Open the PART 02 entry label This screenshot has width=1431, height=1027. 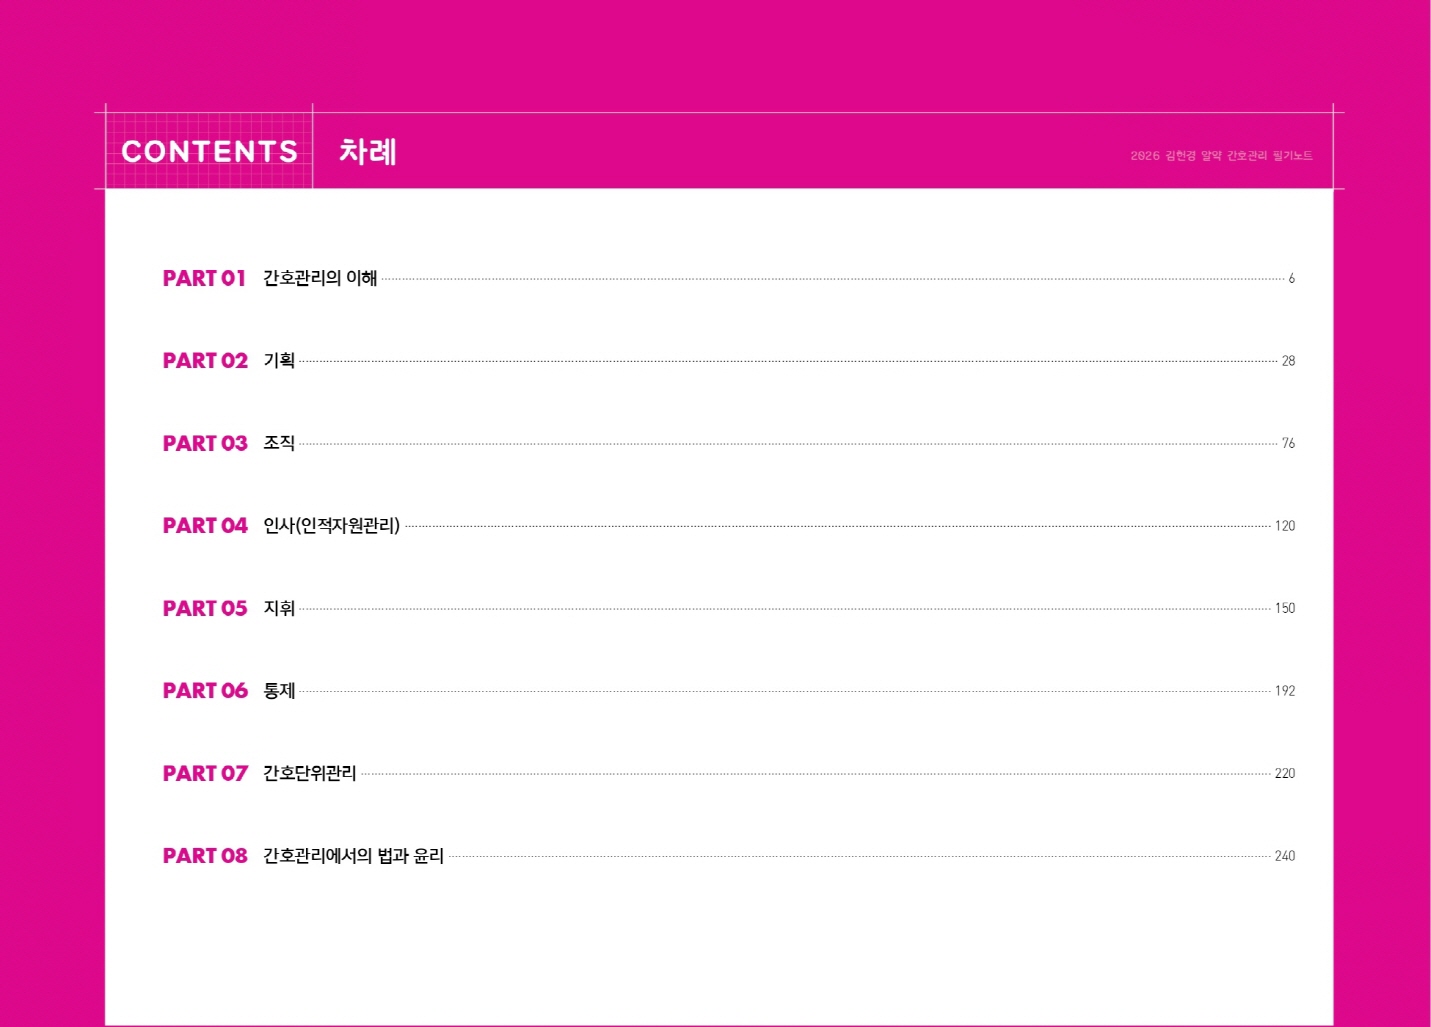pos(205,361)
